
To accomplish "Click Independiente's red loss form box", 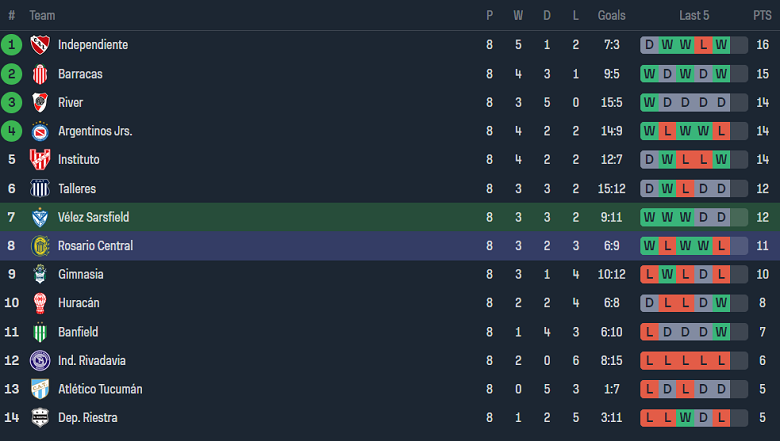I will click(x=704, y=45).
